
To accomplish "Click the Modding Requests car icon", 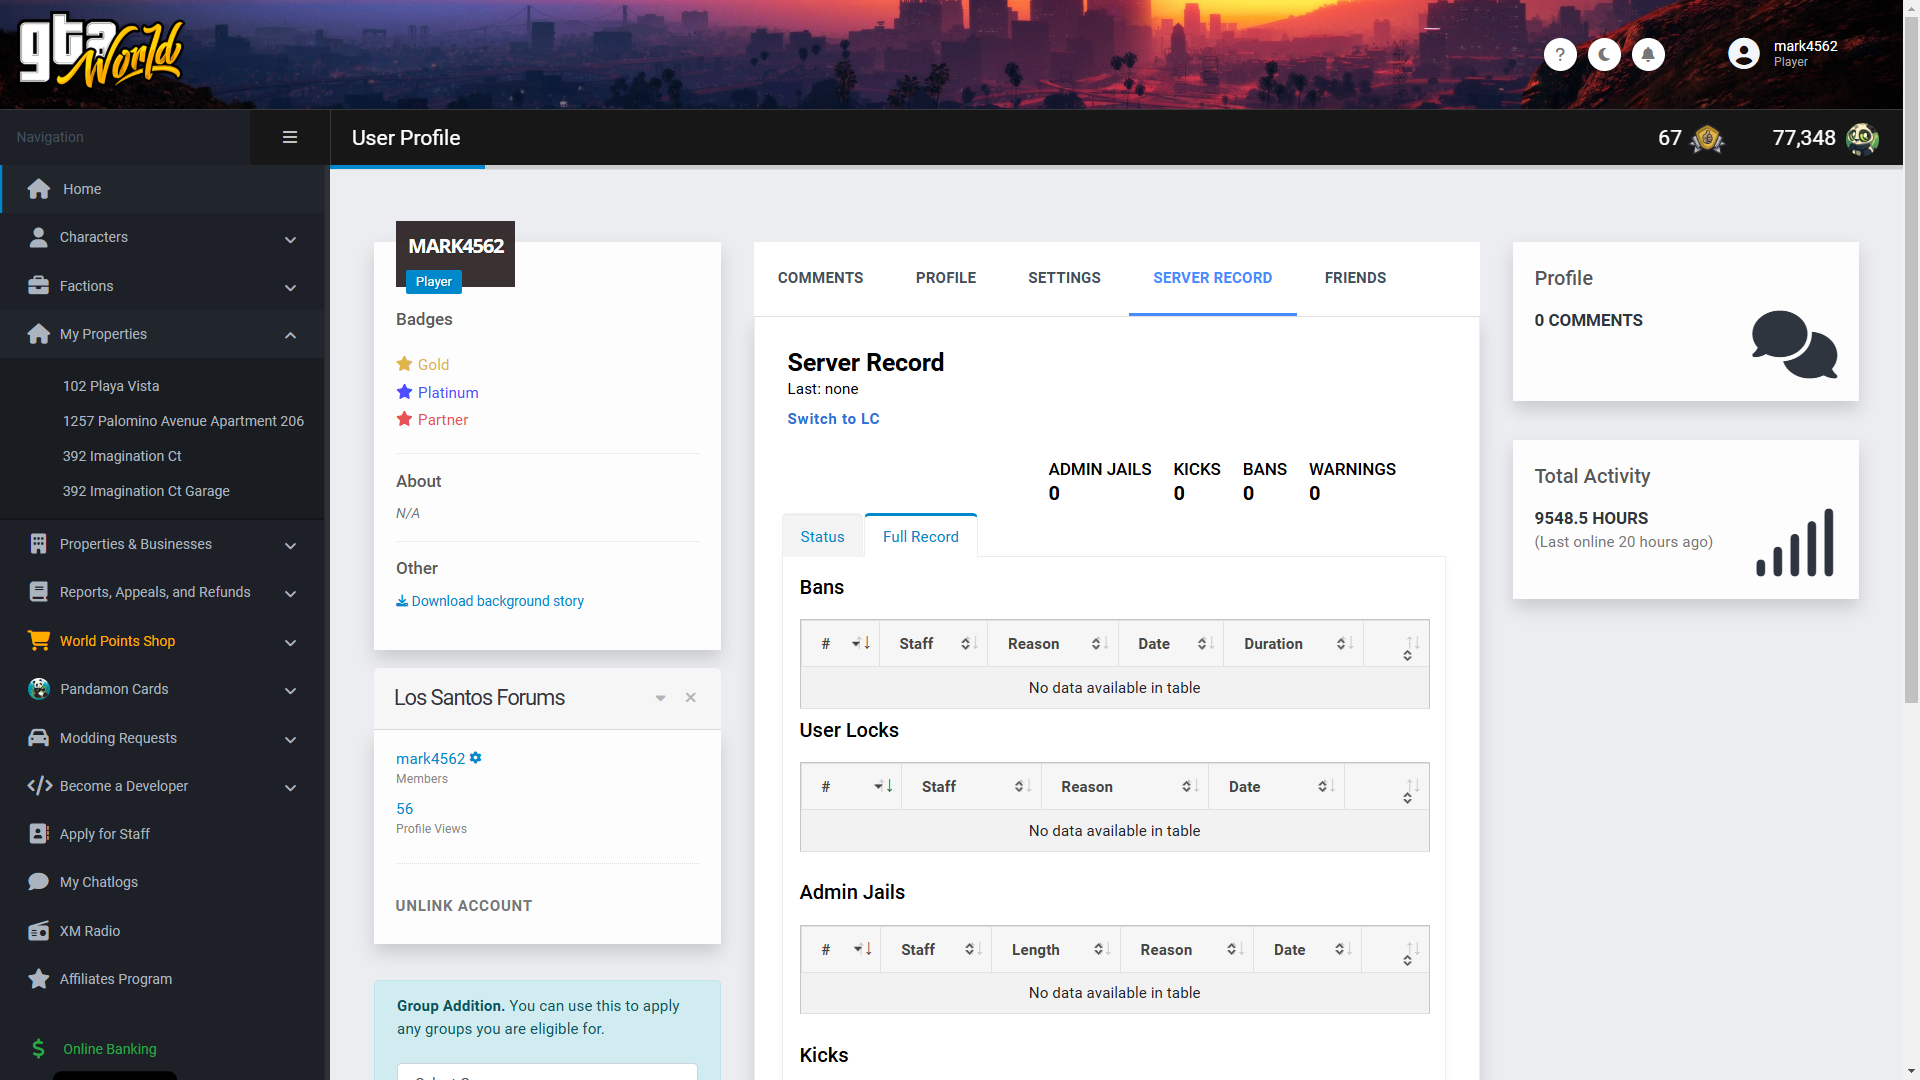I will pos(38,738).
